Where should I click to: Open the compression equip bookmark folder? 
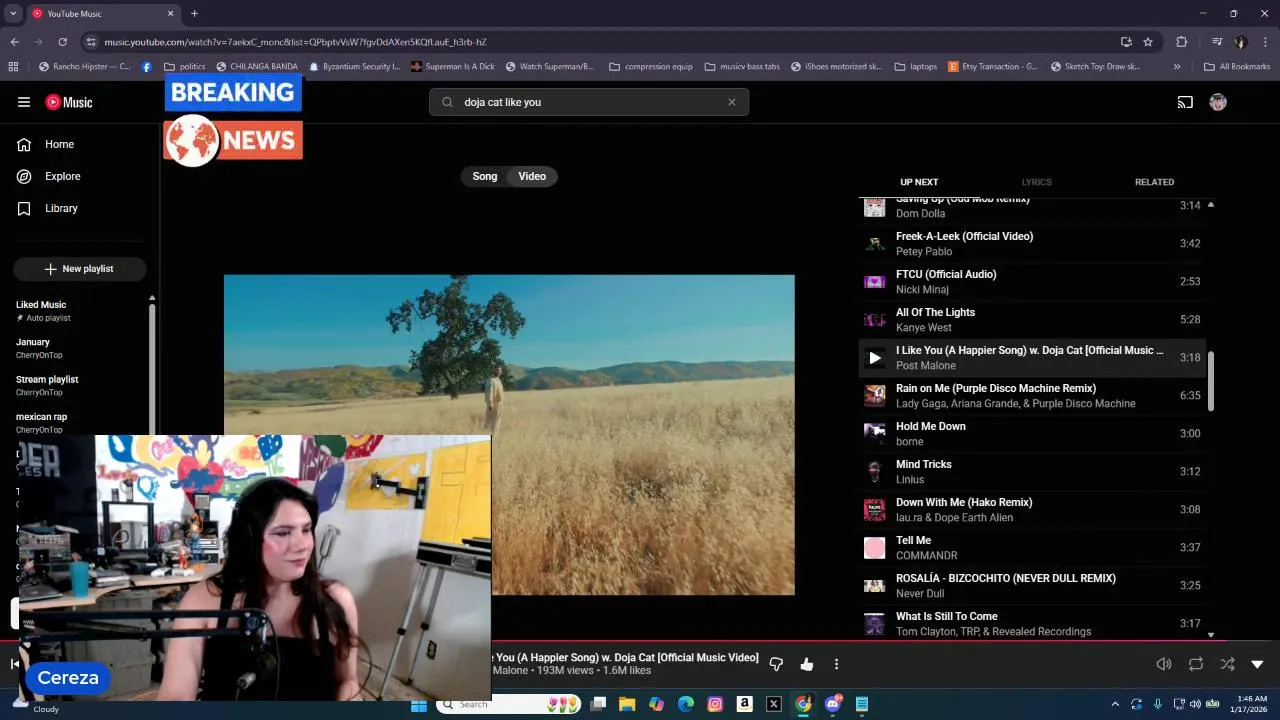650,67
